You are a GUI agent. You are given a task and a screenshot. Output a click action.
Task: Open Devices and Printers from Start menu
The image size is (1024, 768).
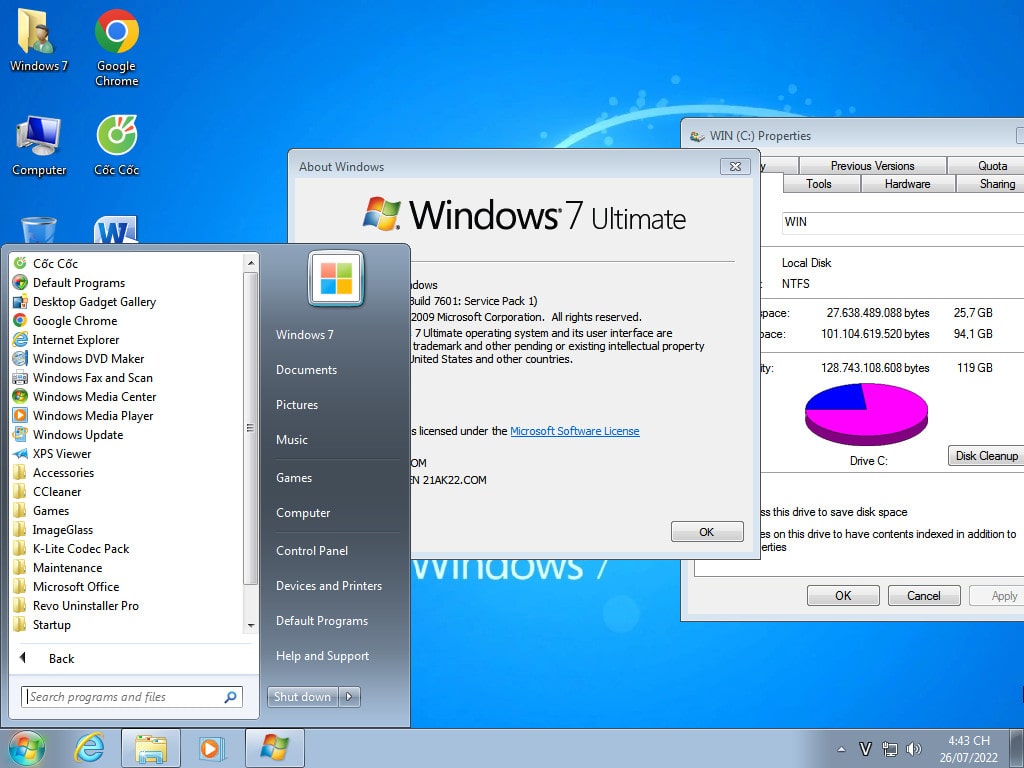(x=329, y=586)
